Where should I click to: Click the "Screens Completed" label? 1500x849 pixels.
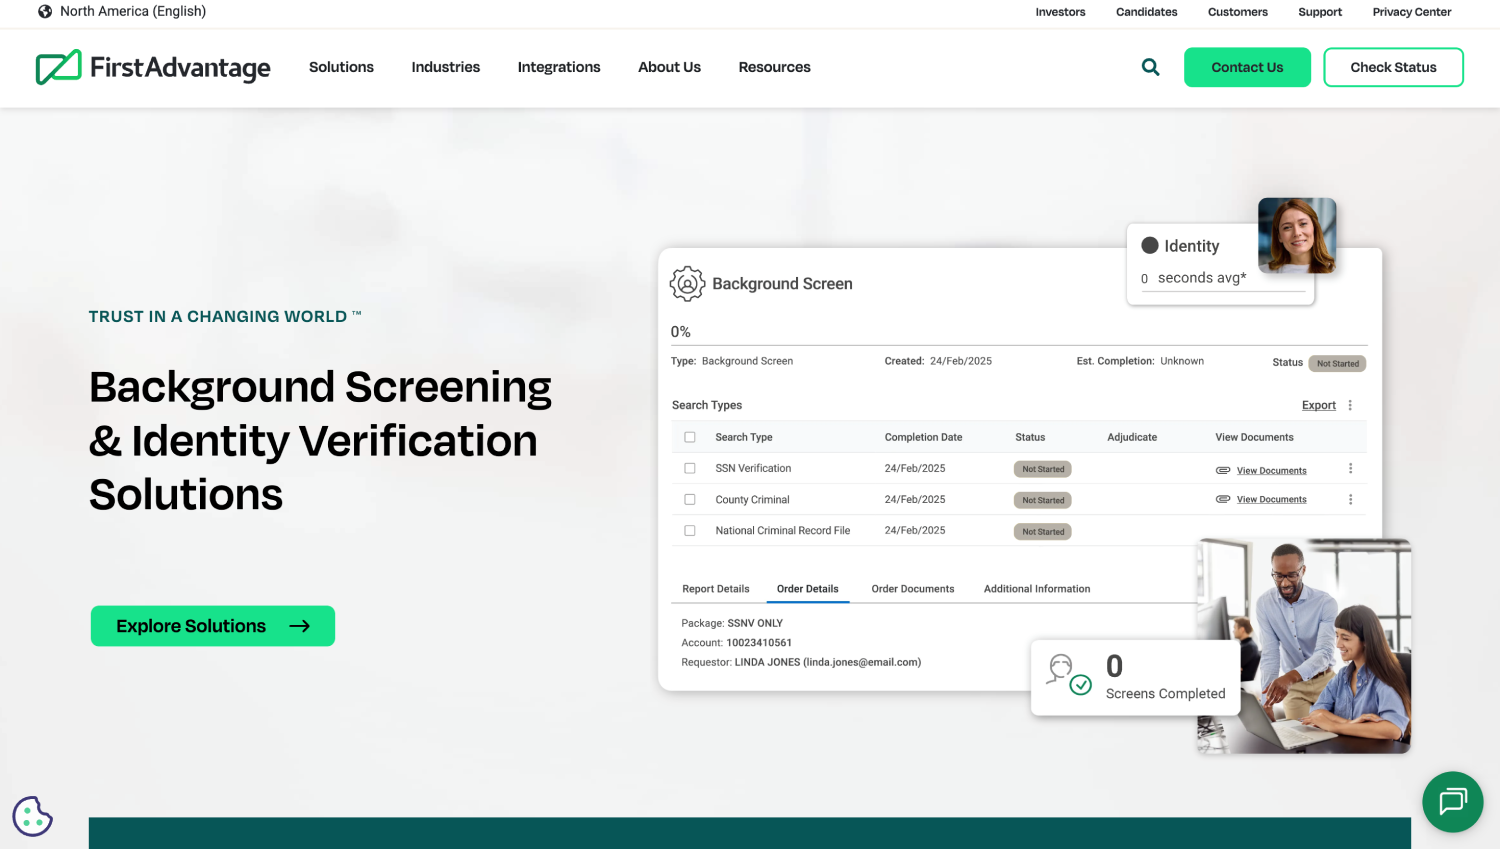point(1166,694)
